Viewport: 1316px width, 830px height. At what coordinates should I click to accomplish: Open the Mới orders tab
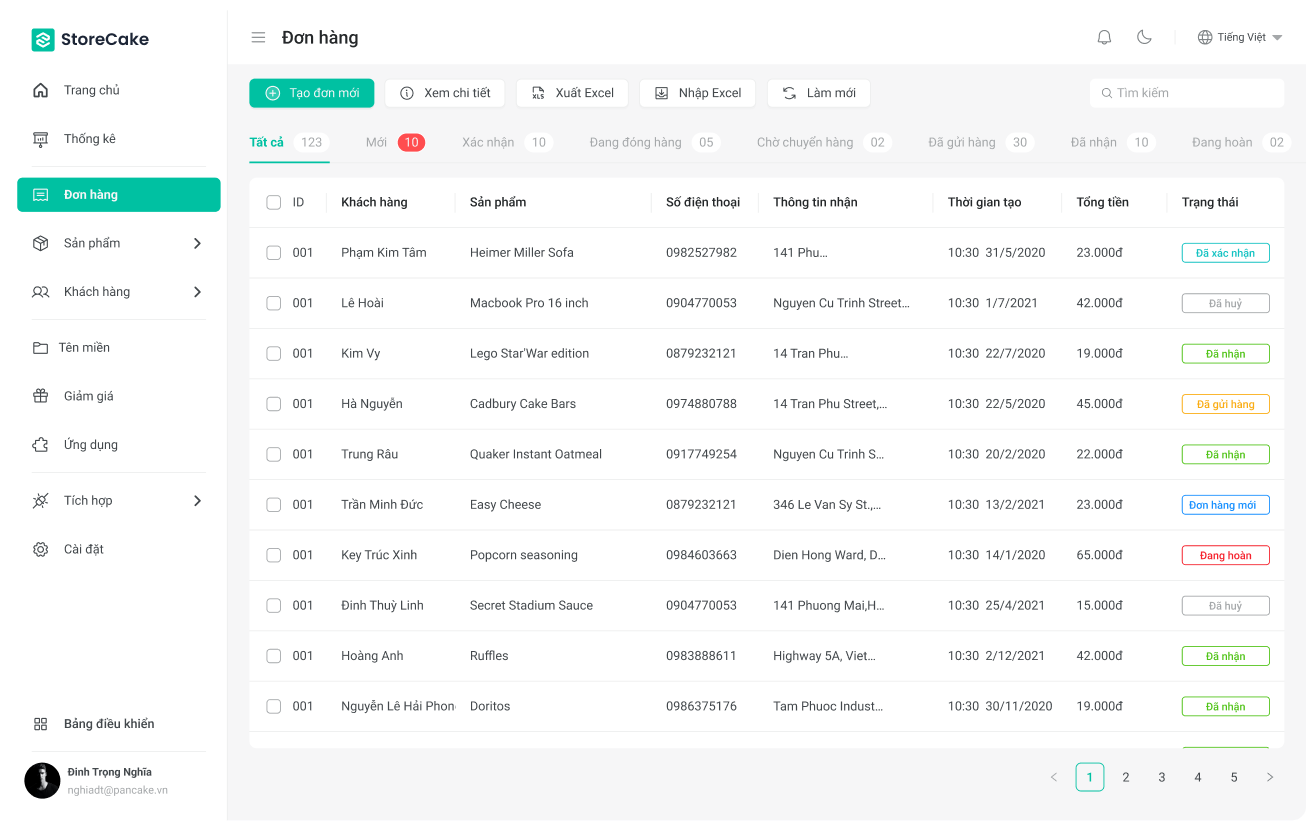pyautogui.click(x=374, y=142)
